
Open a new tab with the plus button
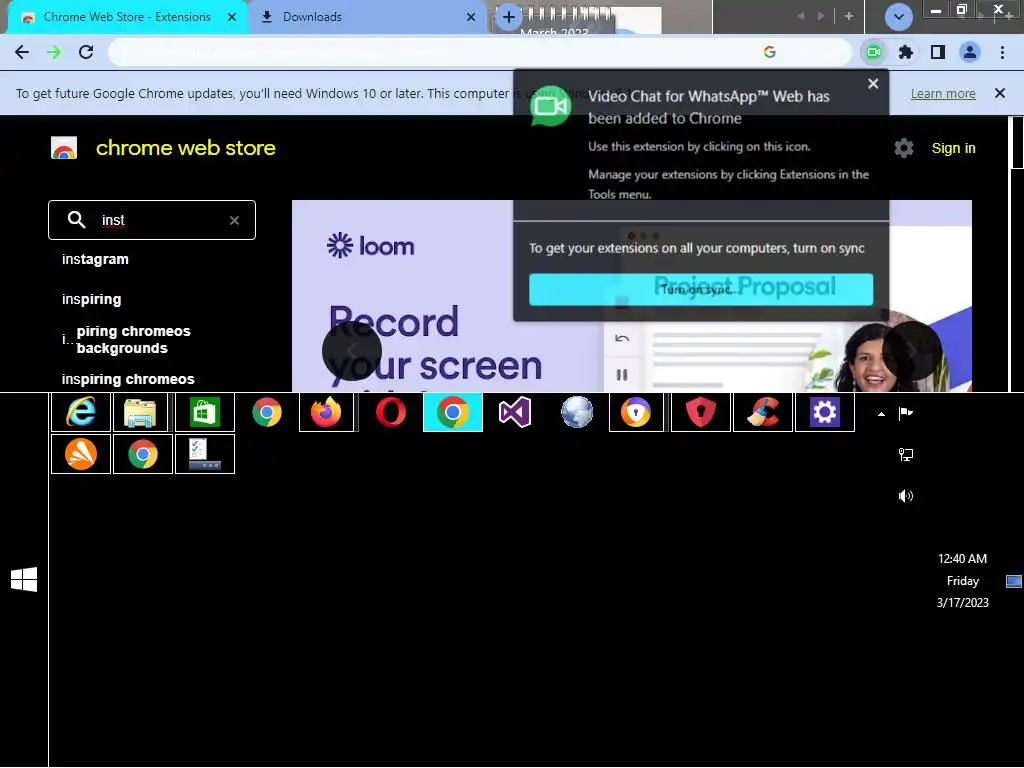point(509,17)
